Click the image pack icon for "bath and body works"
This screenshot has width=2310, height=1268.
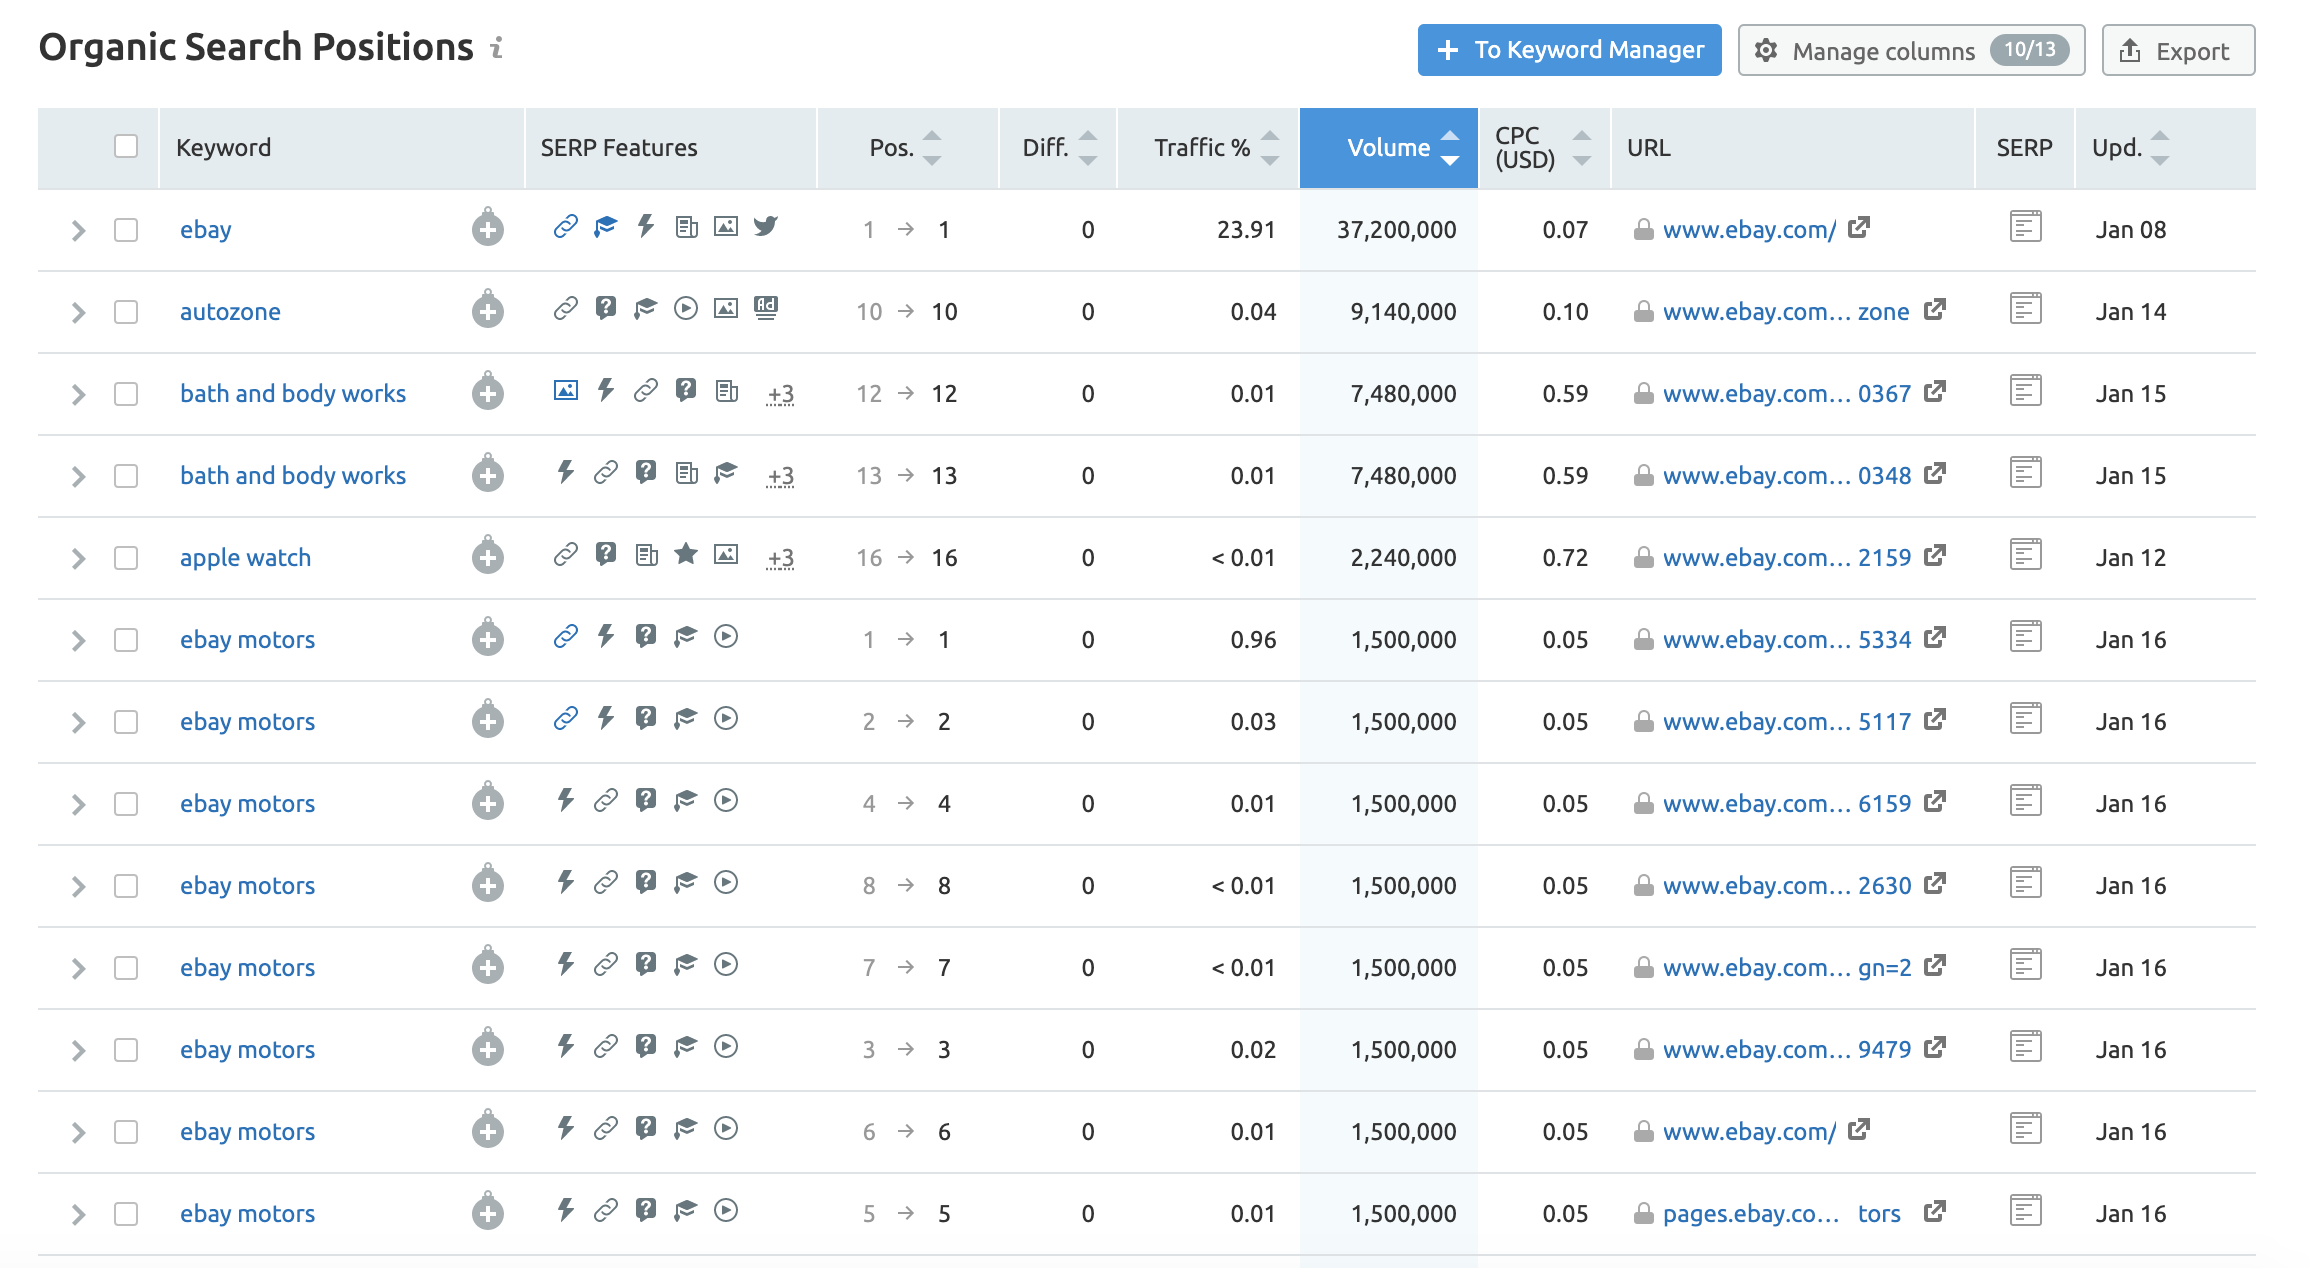(x=565, y=392)
